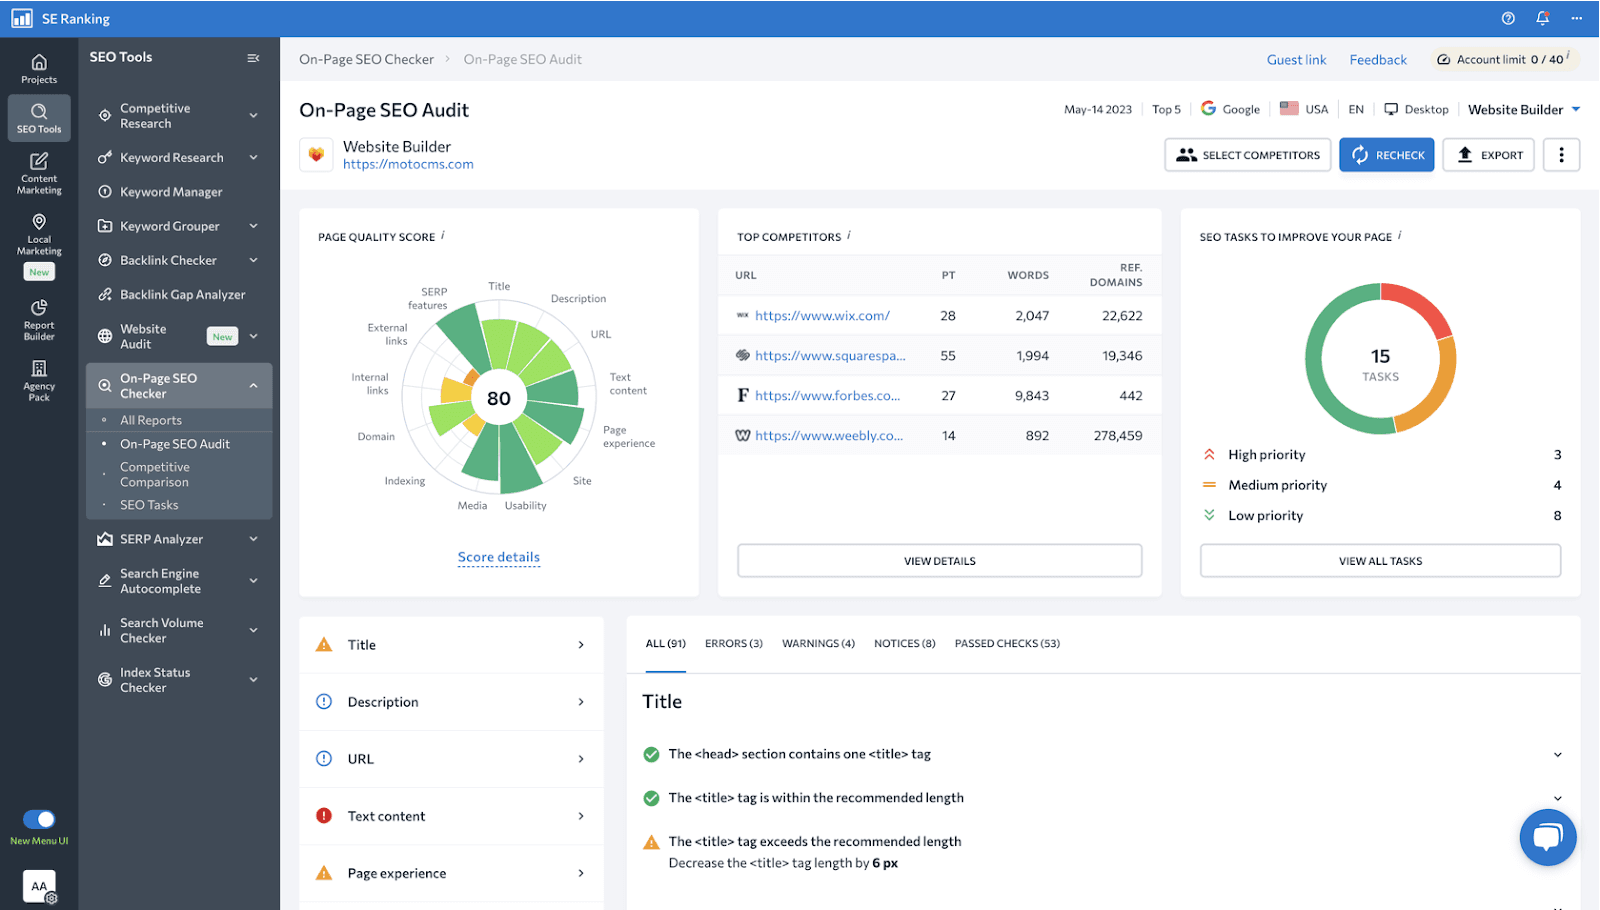The image size is (1600, 910).
Task: Open Agency Pack section
Action: 39,381
